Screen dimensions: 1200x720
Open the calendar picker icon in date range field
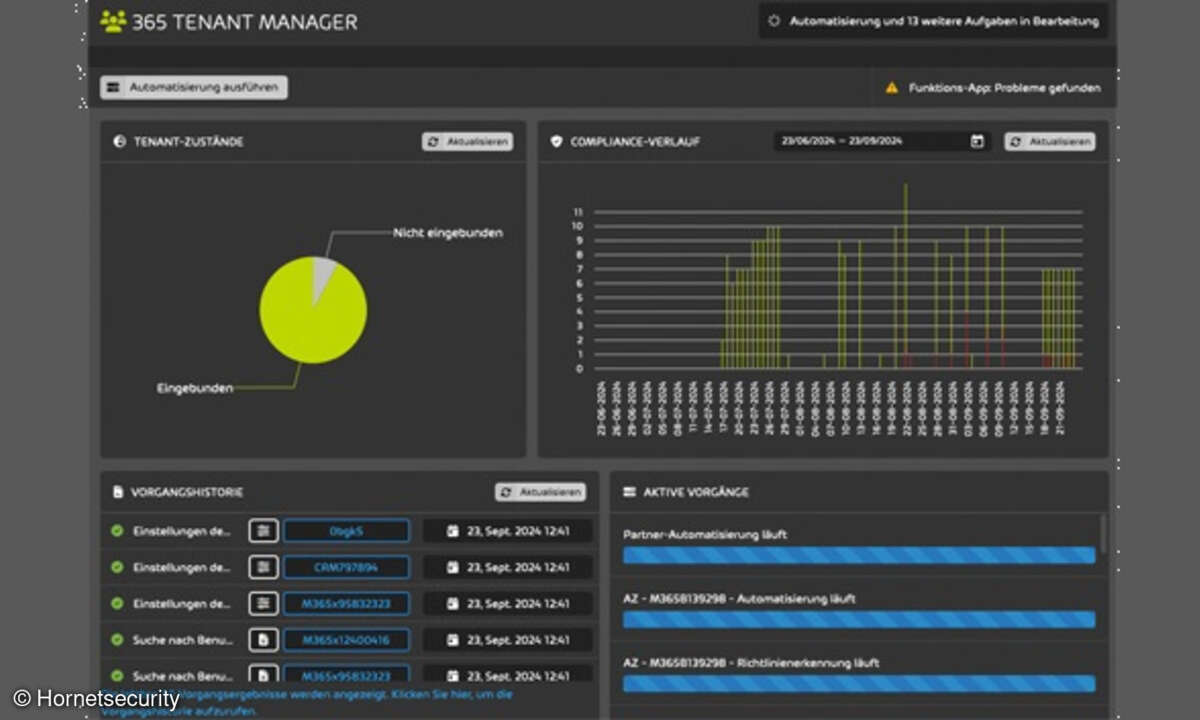977,142
